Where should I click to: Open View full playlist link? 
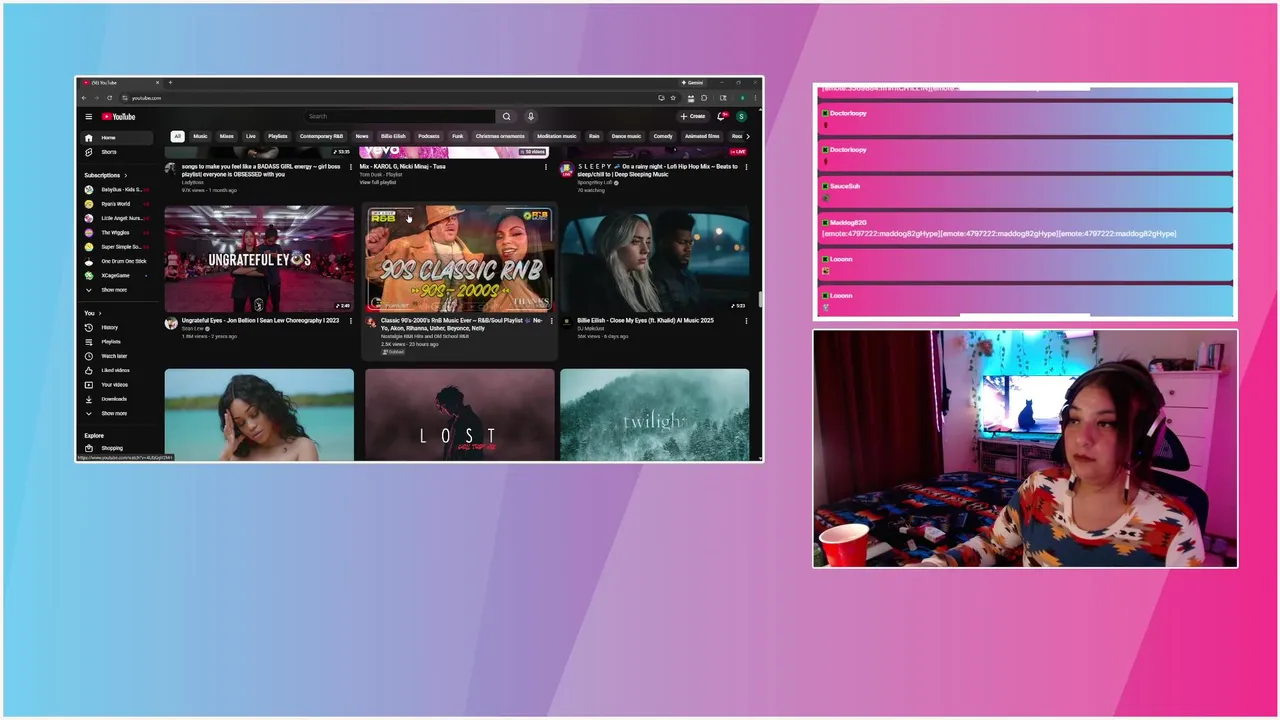click(378, 182)
